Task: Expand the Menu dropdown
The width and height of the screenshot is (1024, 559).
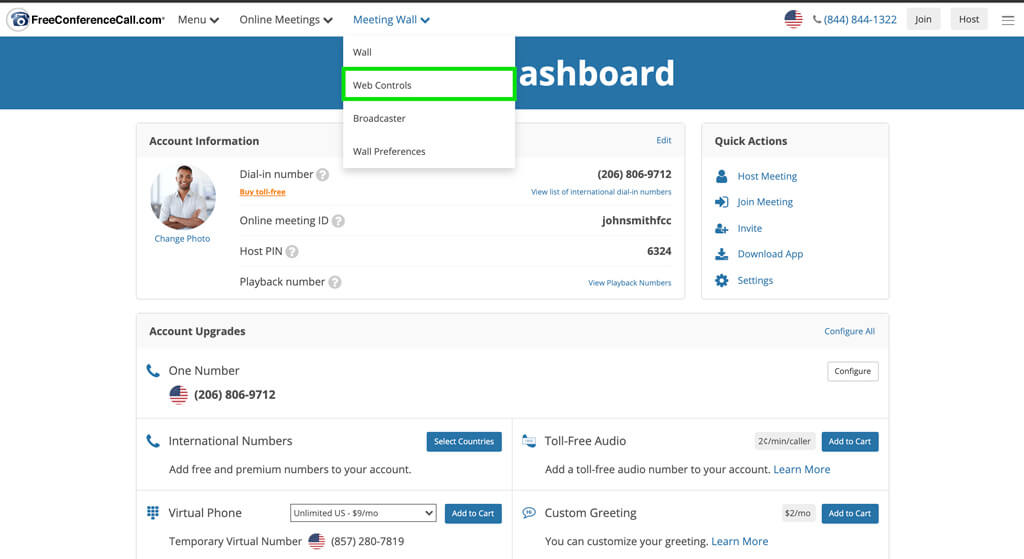Action: coord(198,20)
